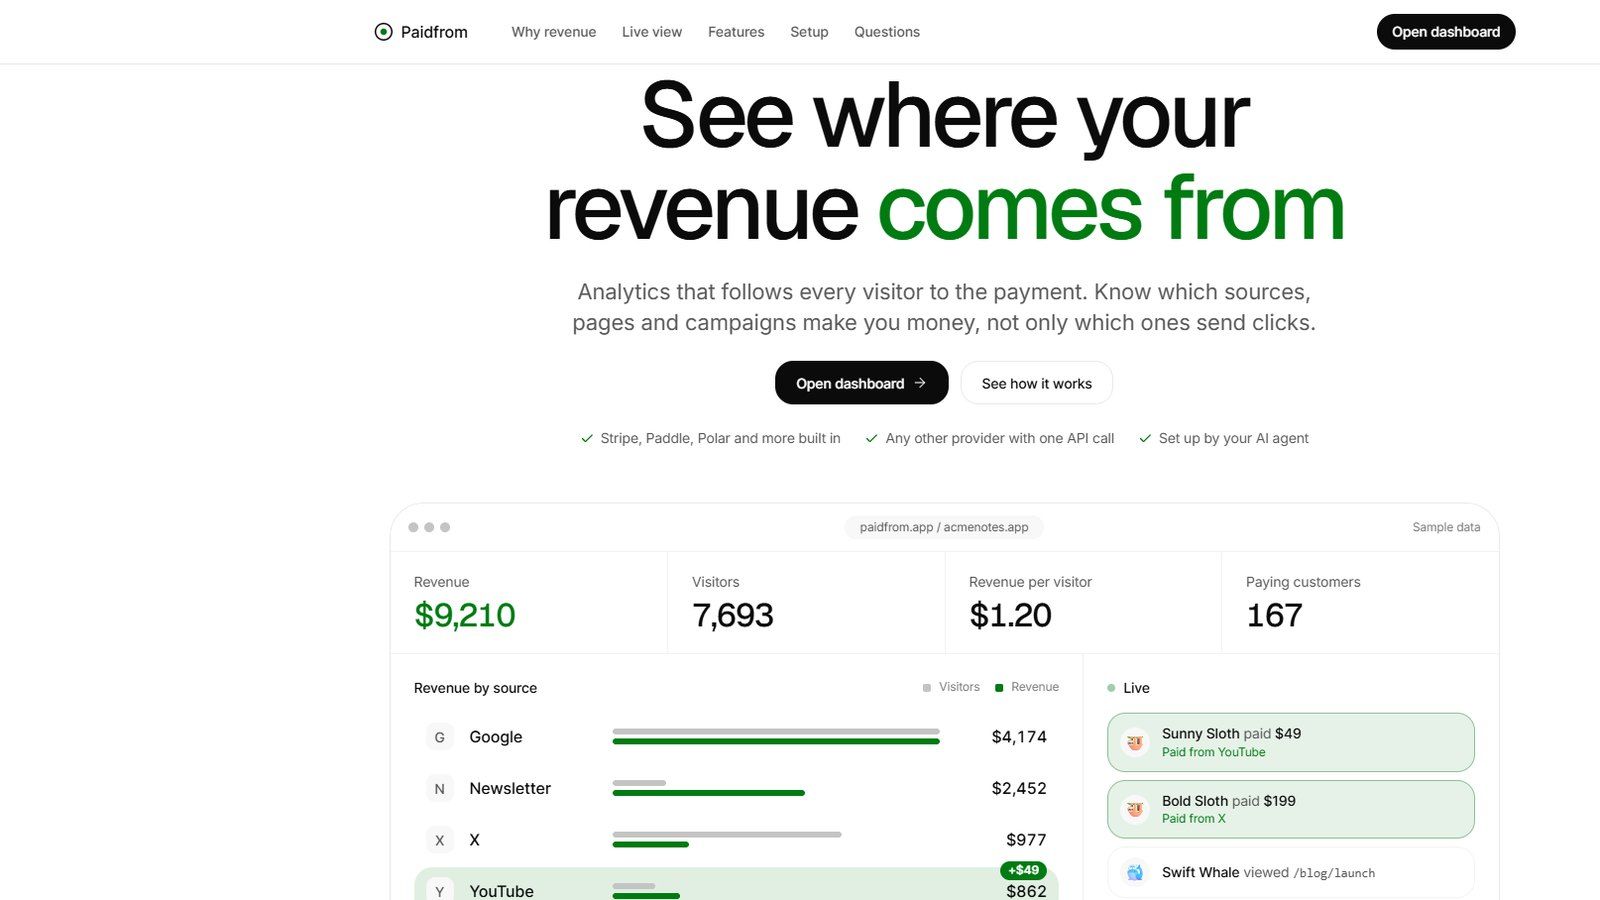Open the Paid from X link
The height and width of the screenshot is (900, 1600).
1193,818
